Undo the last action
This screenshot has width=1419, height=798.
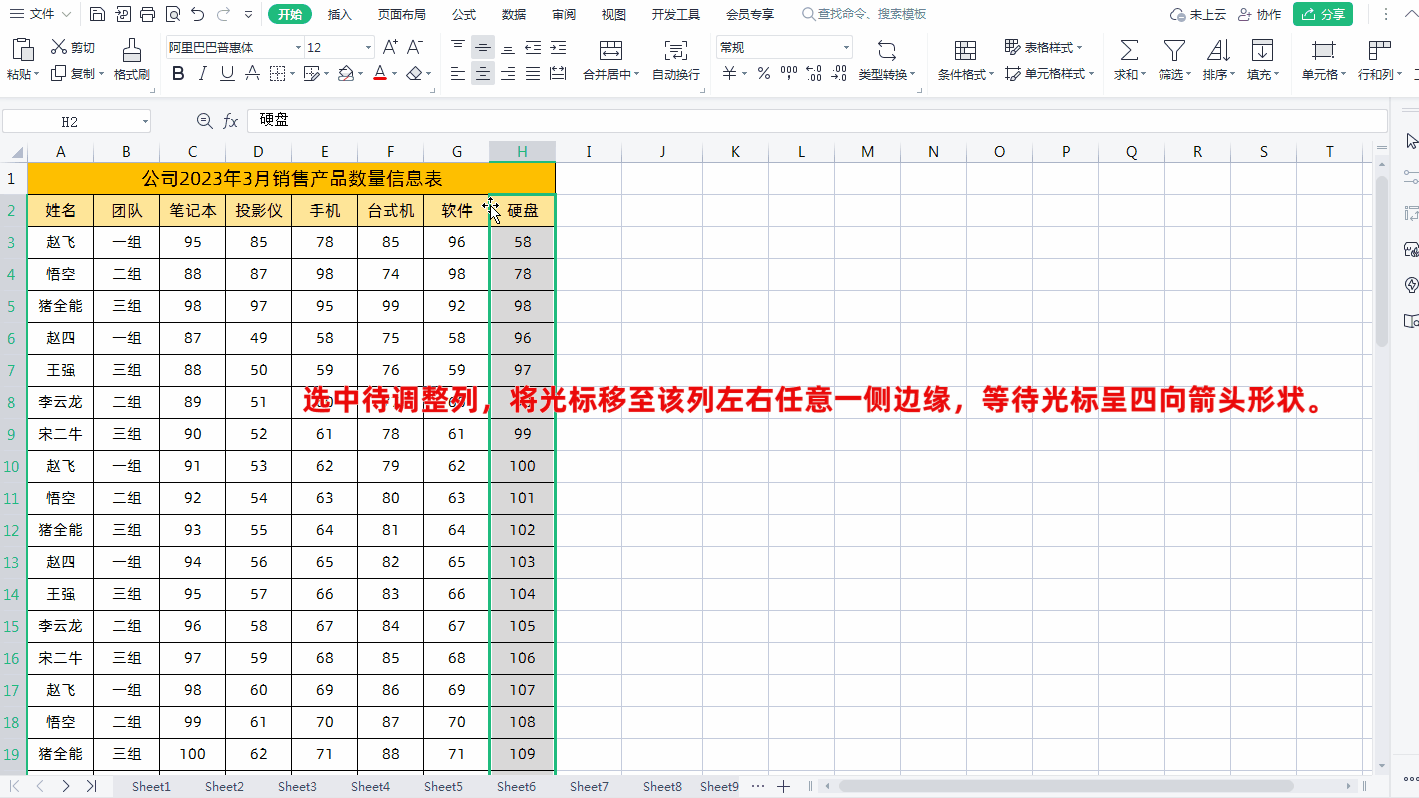click(197, 14)
